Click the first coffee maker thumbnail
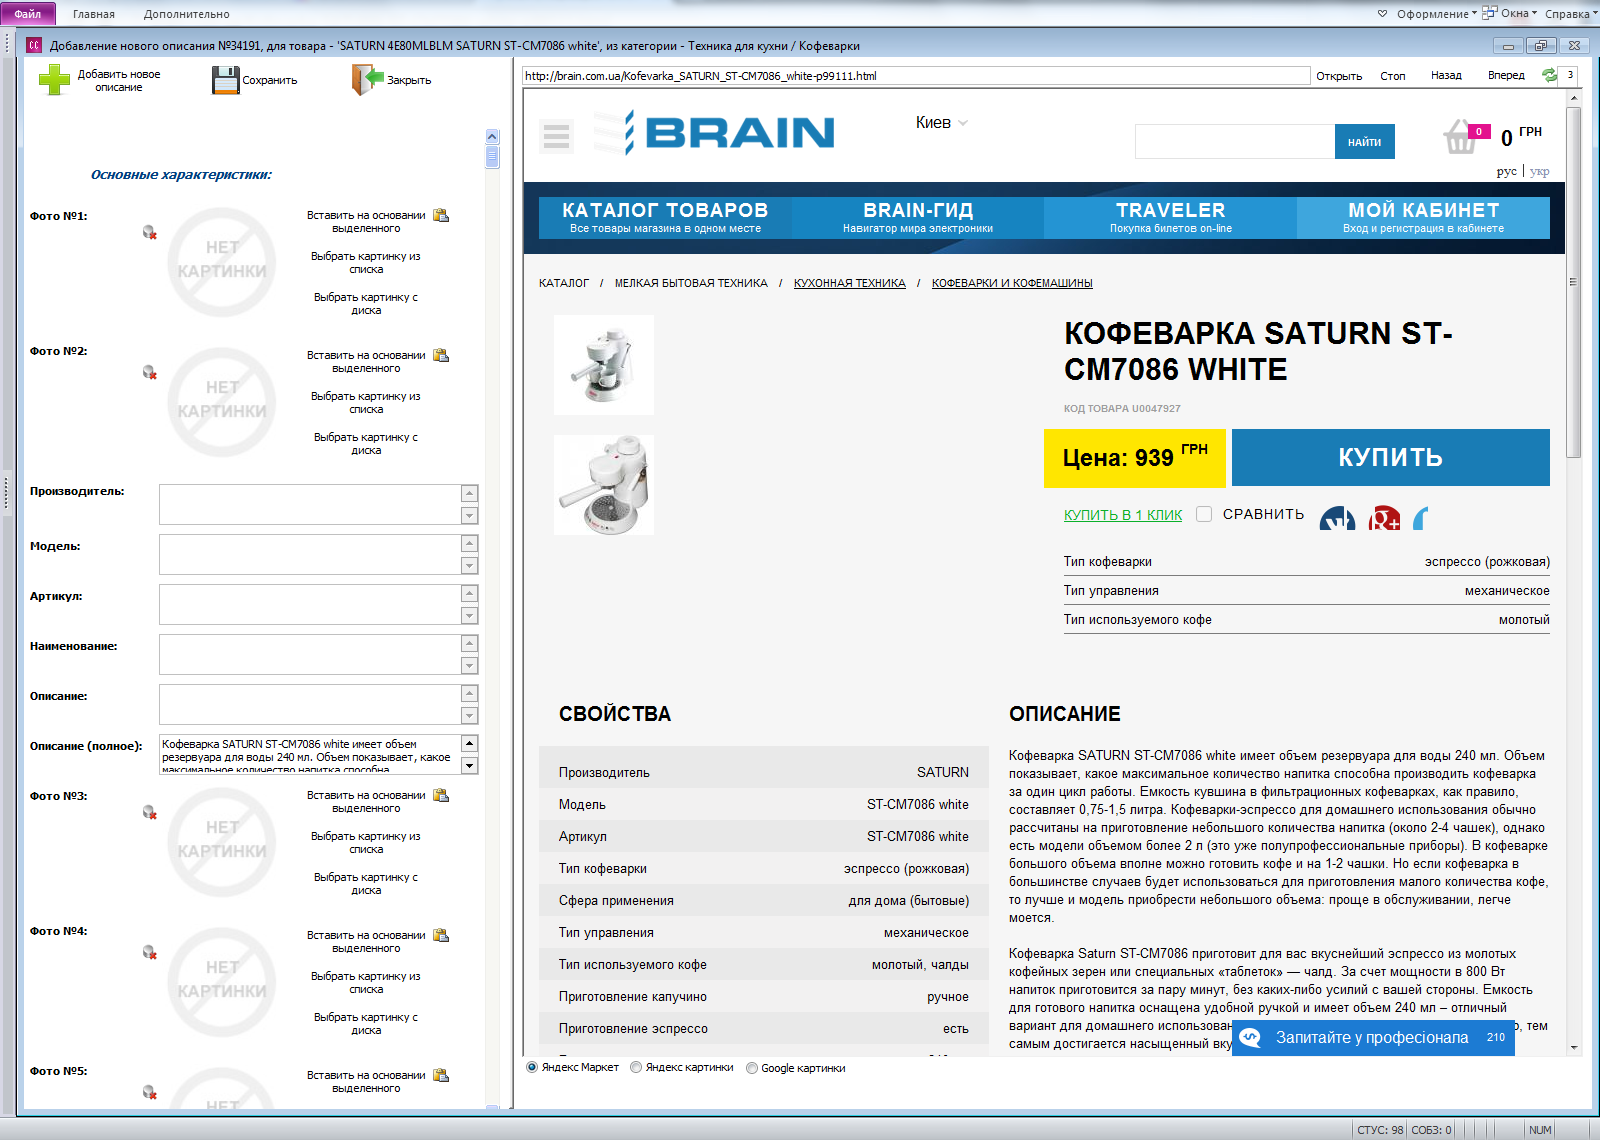Screen dimensions: 1600x1140 (604, 365)
